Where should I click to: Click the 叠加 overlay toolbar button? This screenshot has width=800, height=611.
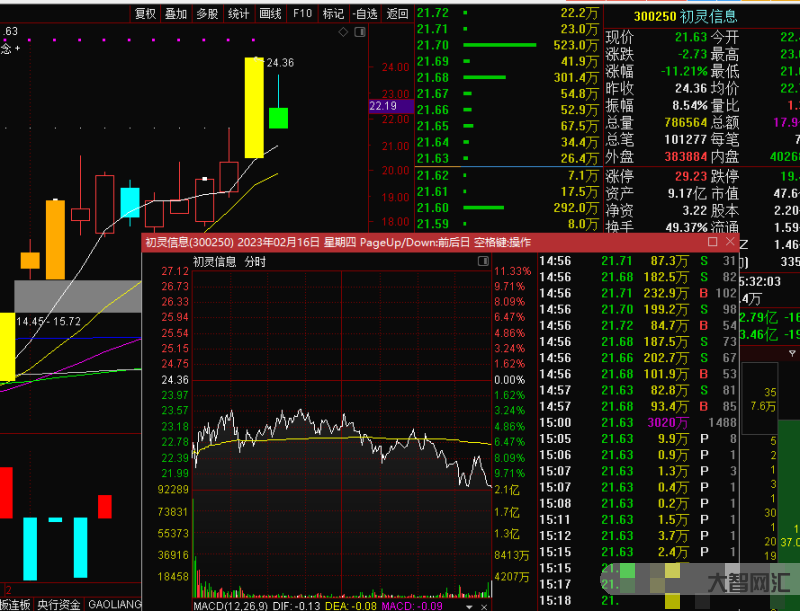pos(176,13)
